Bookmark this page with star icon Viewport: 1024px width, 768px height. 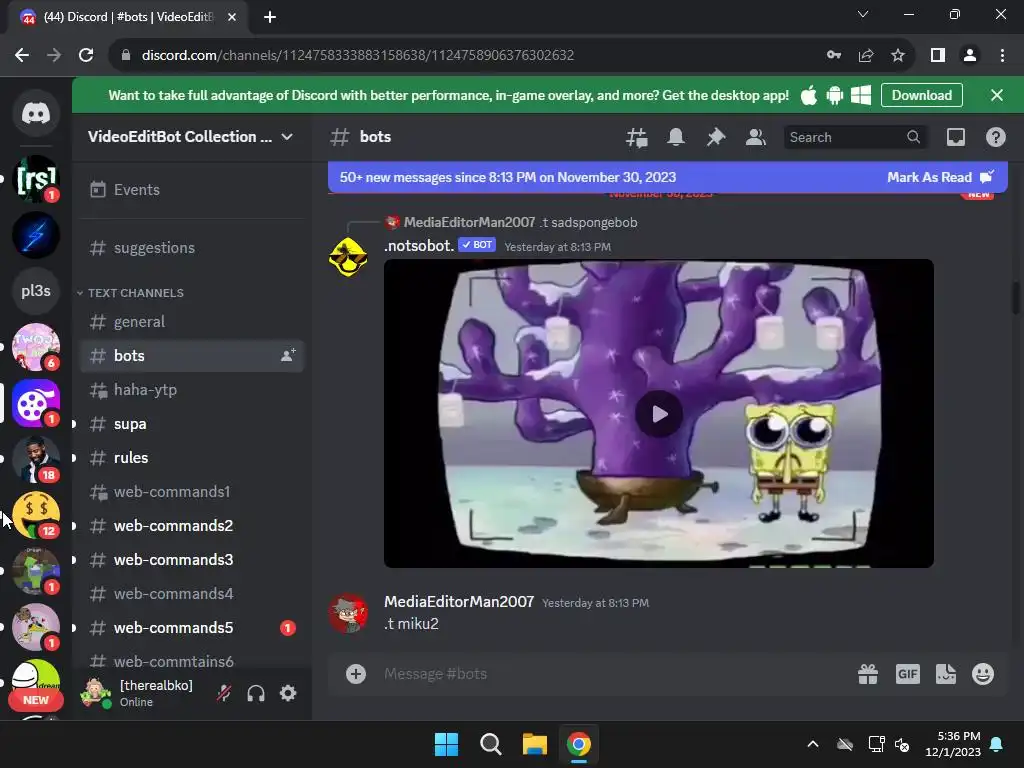point(898,55)
